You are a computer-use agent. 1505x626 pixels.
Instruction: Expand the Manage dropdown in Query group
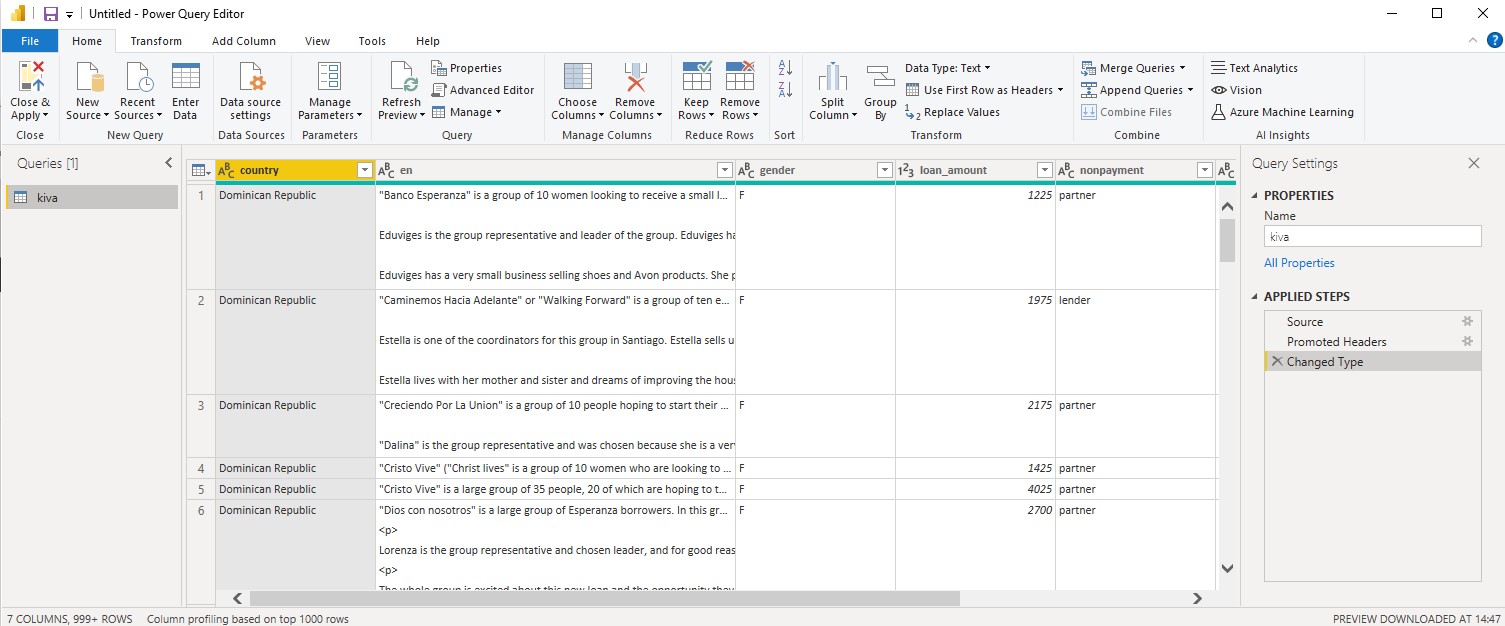pos(467,112)
